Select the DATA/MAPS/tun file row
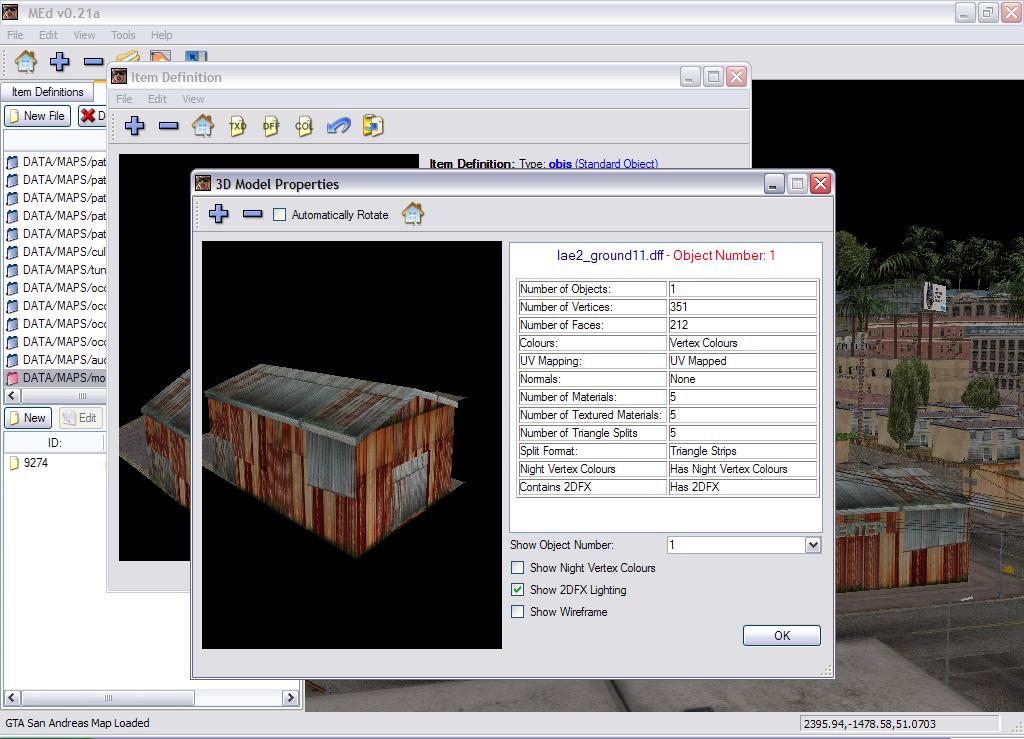This screenshot has width=1024, height=739. (x=56, y=270)
